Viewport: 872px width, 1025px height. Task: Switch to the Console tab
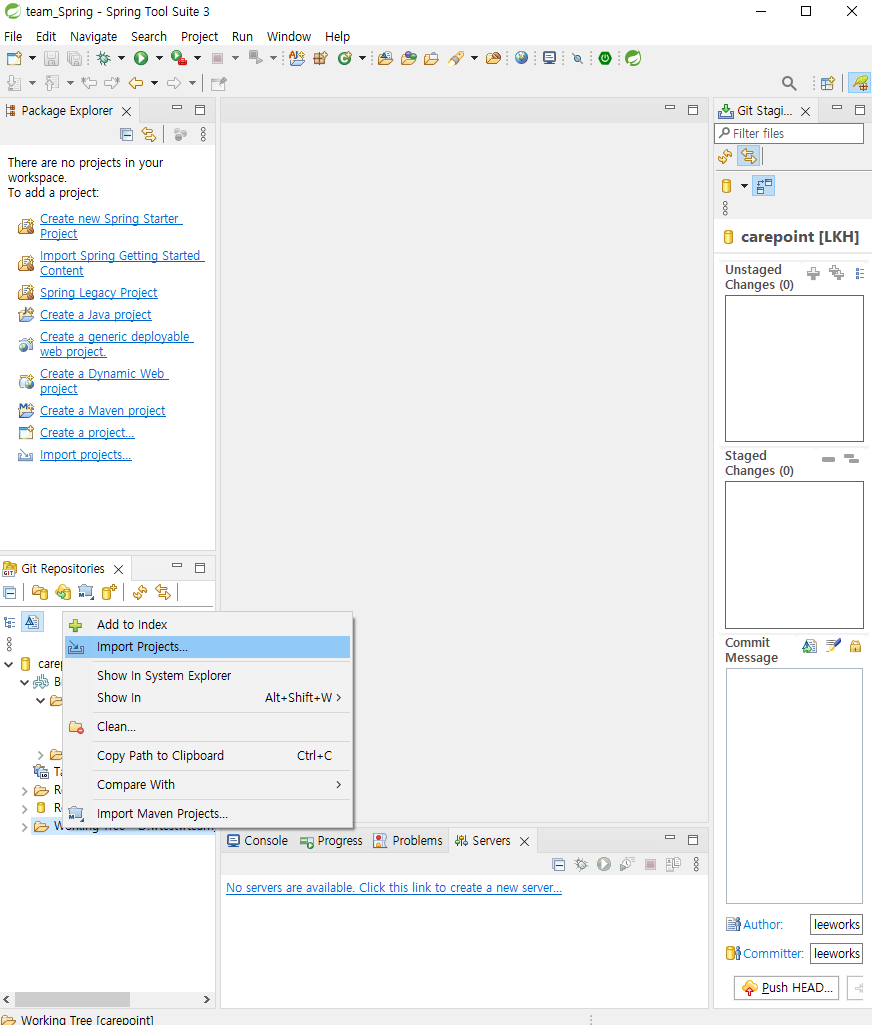[x=258, y=841]
